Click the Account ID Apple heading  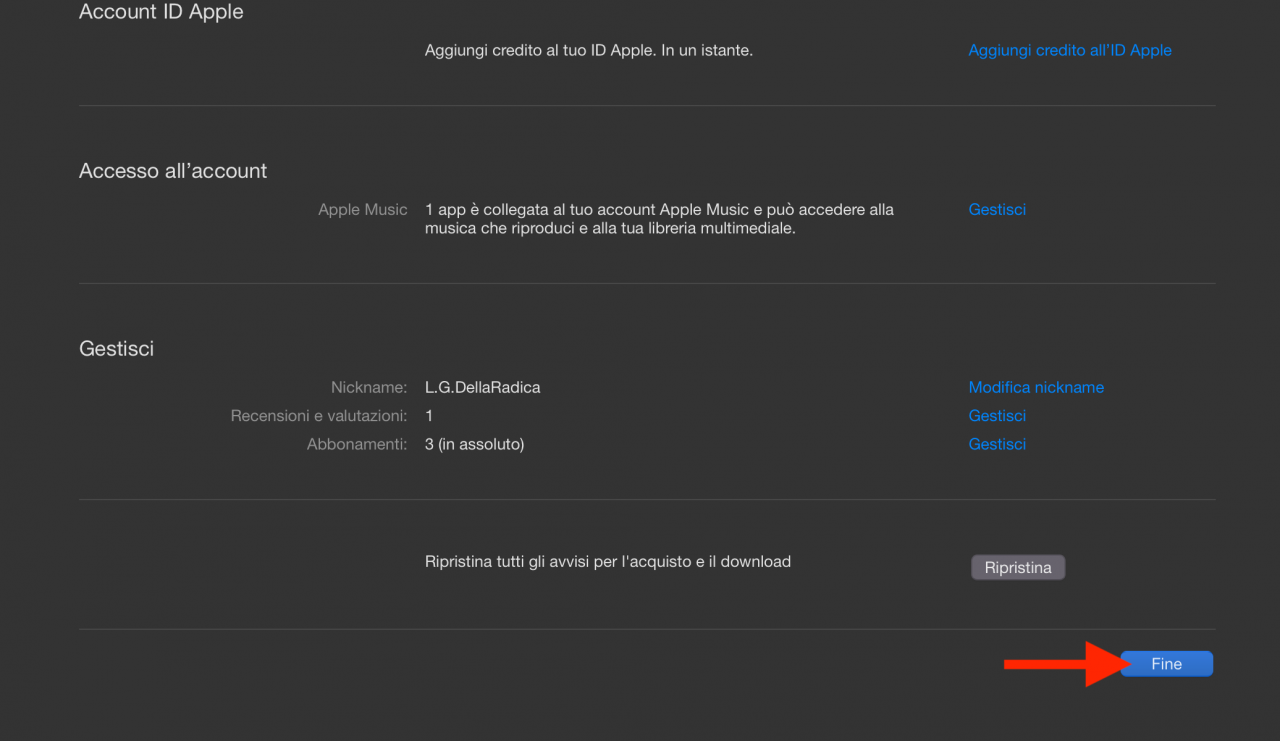coord(161,12)
